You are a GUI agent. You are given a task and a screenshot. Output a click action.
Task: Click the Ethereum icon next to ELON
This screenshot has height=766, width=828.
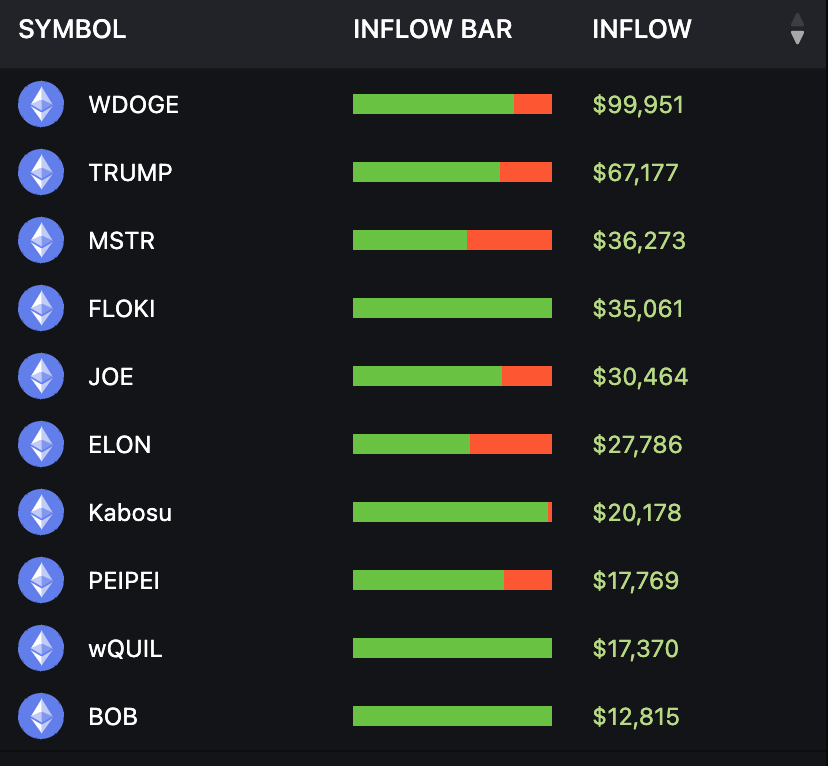click(41, 444)
